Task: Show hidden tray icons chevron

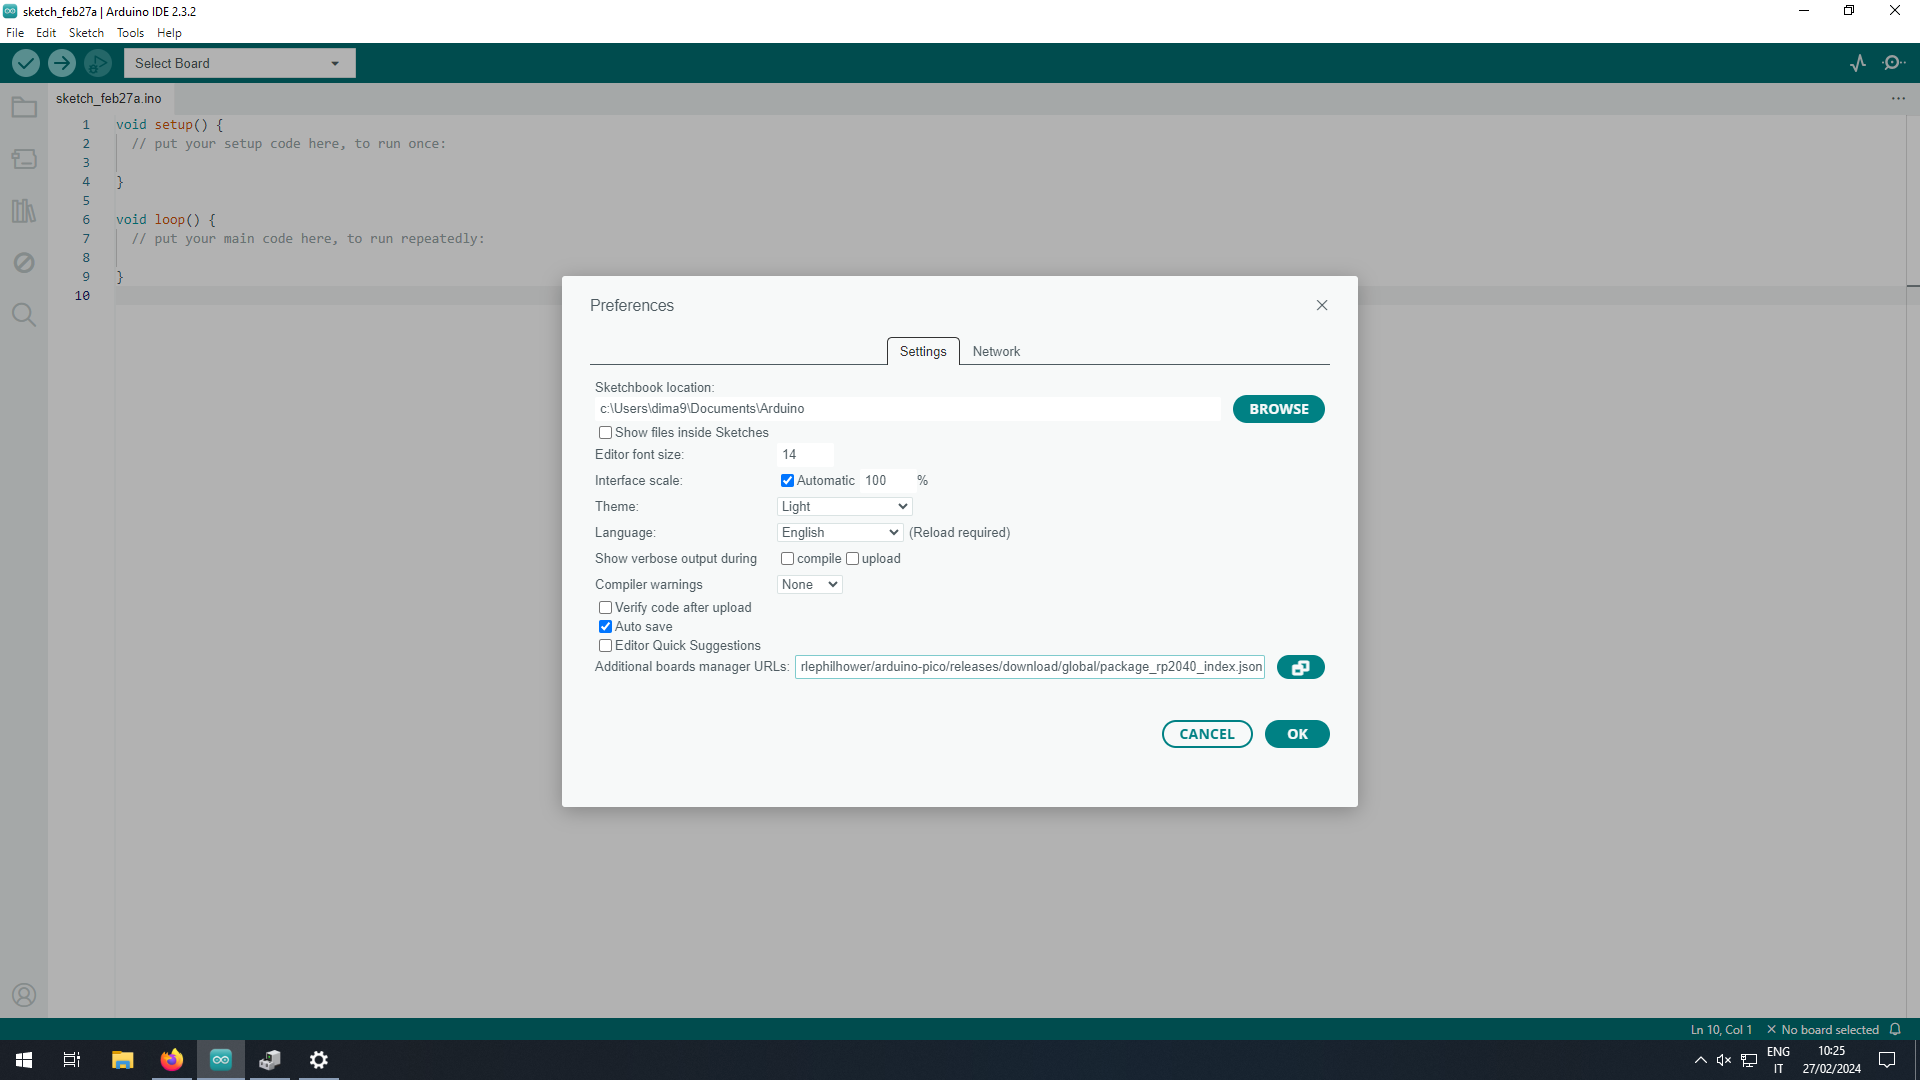Action: (1700, 1060)
